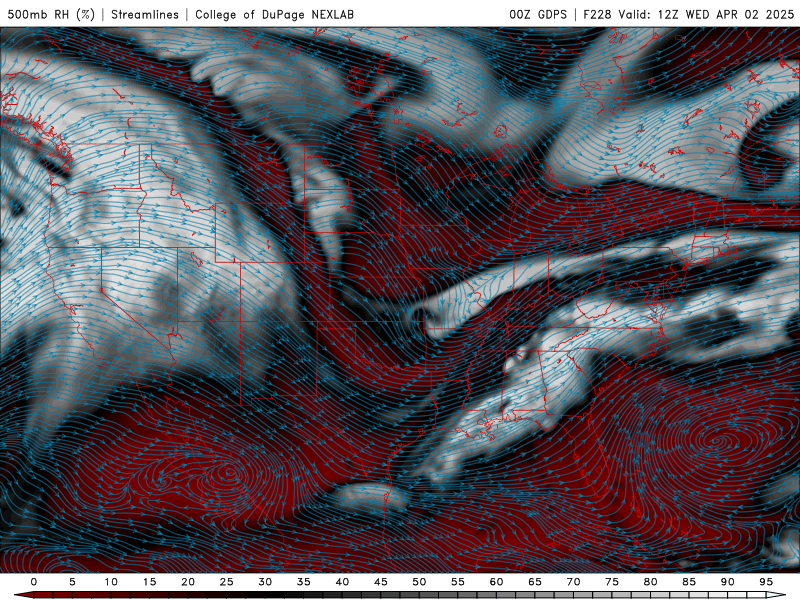Click the dark red left arrow of color bar
Image resolution: width=800 pixels, height=600 pixels.
click(24, 595)
